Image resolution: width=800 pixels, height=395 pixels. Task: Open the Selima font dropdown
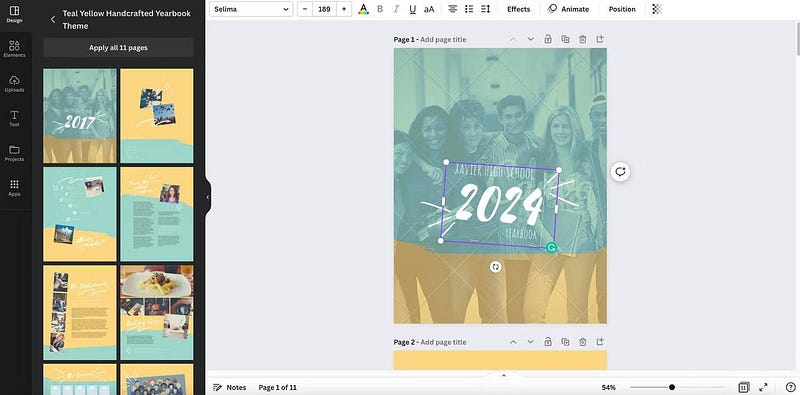coord(251,9)
